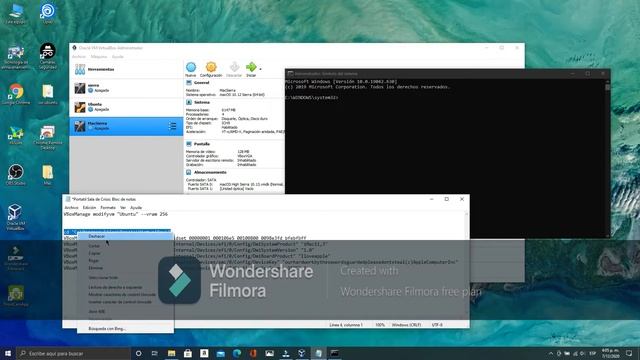
Task: Open Microsoft Edge from the taskbar
Action: 237,353
